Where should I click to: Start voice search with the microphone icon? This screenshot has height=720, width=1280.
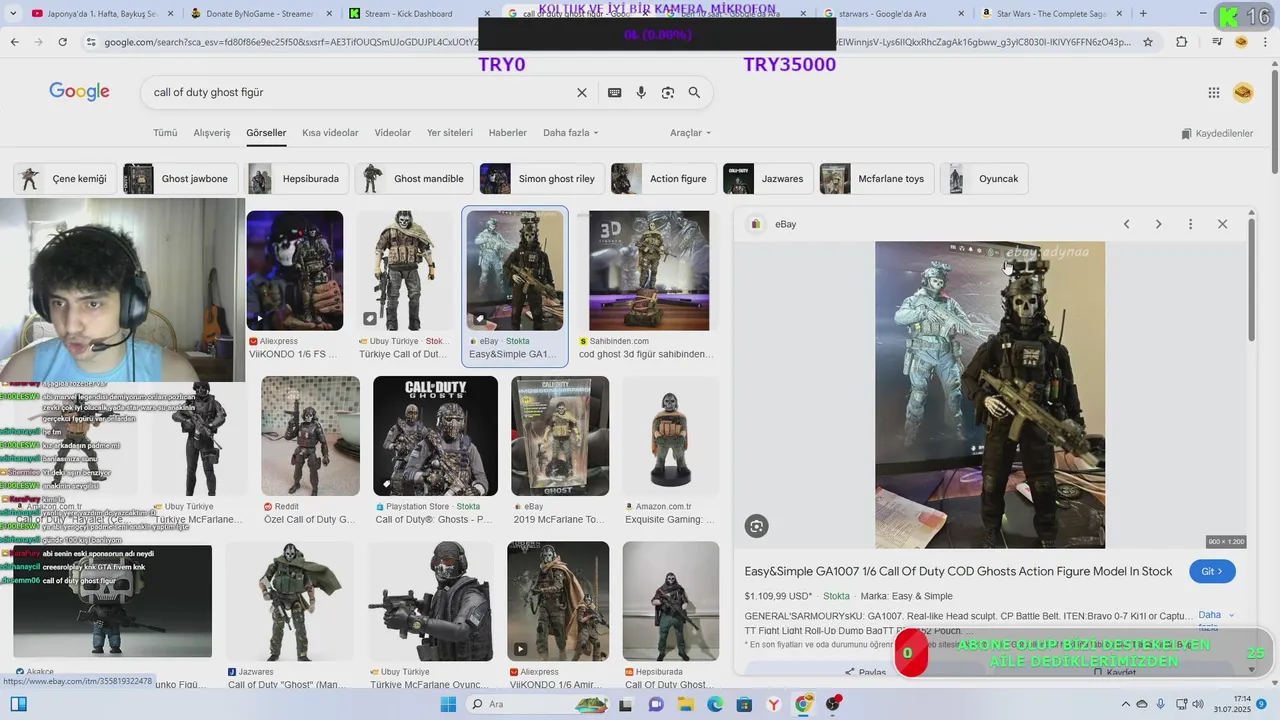[641, 92]
